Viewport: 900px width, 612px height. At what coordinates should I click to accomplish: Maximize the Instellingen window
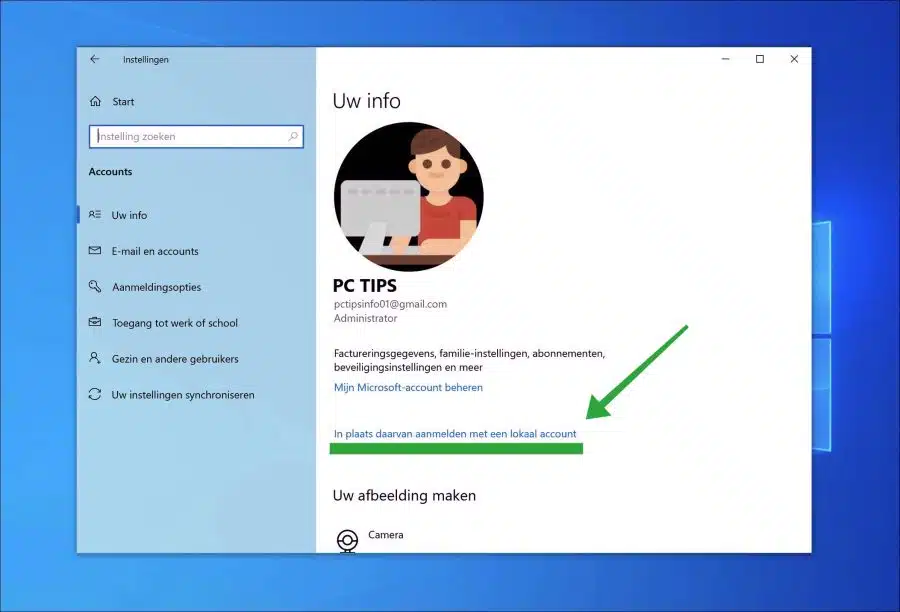760,59
